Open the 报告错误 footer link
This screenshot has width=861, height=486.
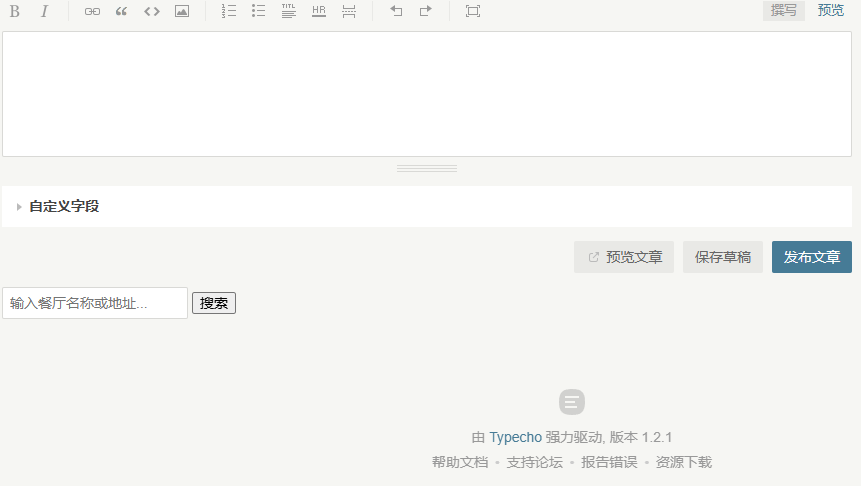[609, 462]
